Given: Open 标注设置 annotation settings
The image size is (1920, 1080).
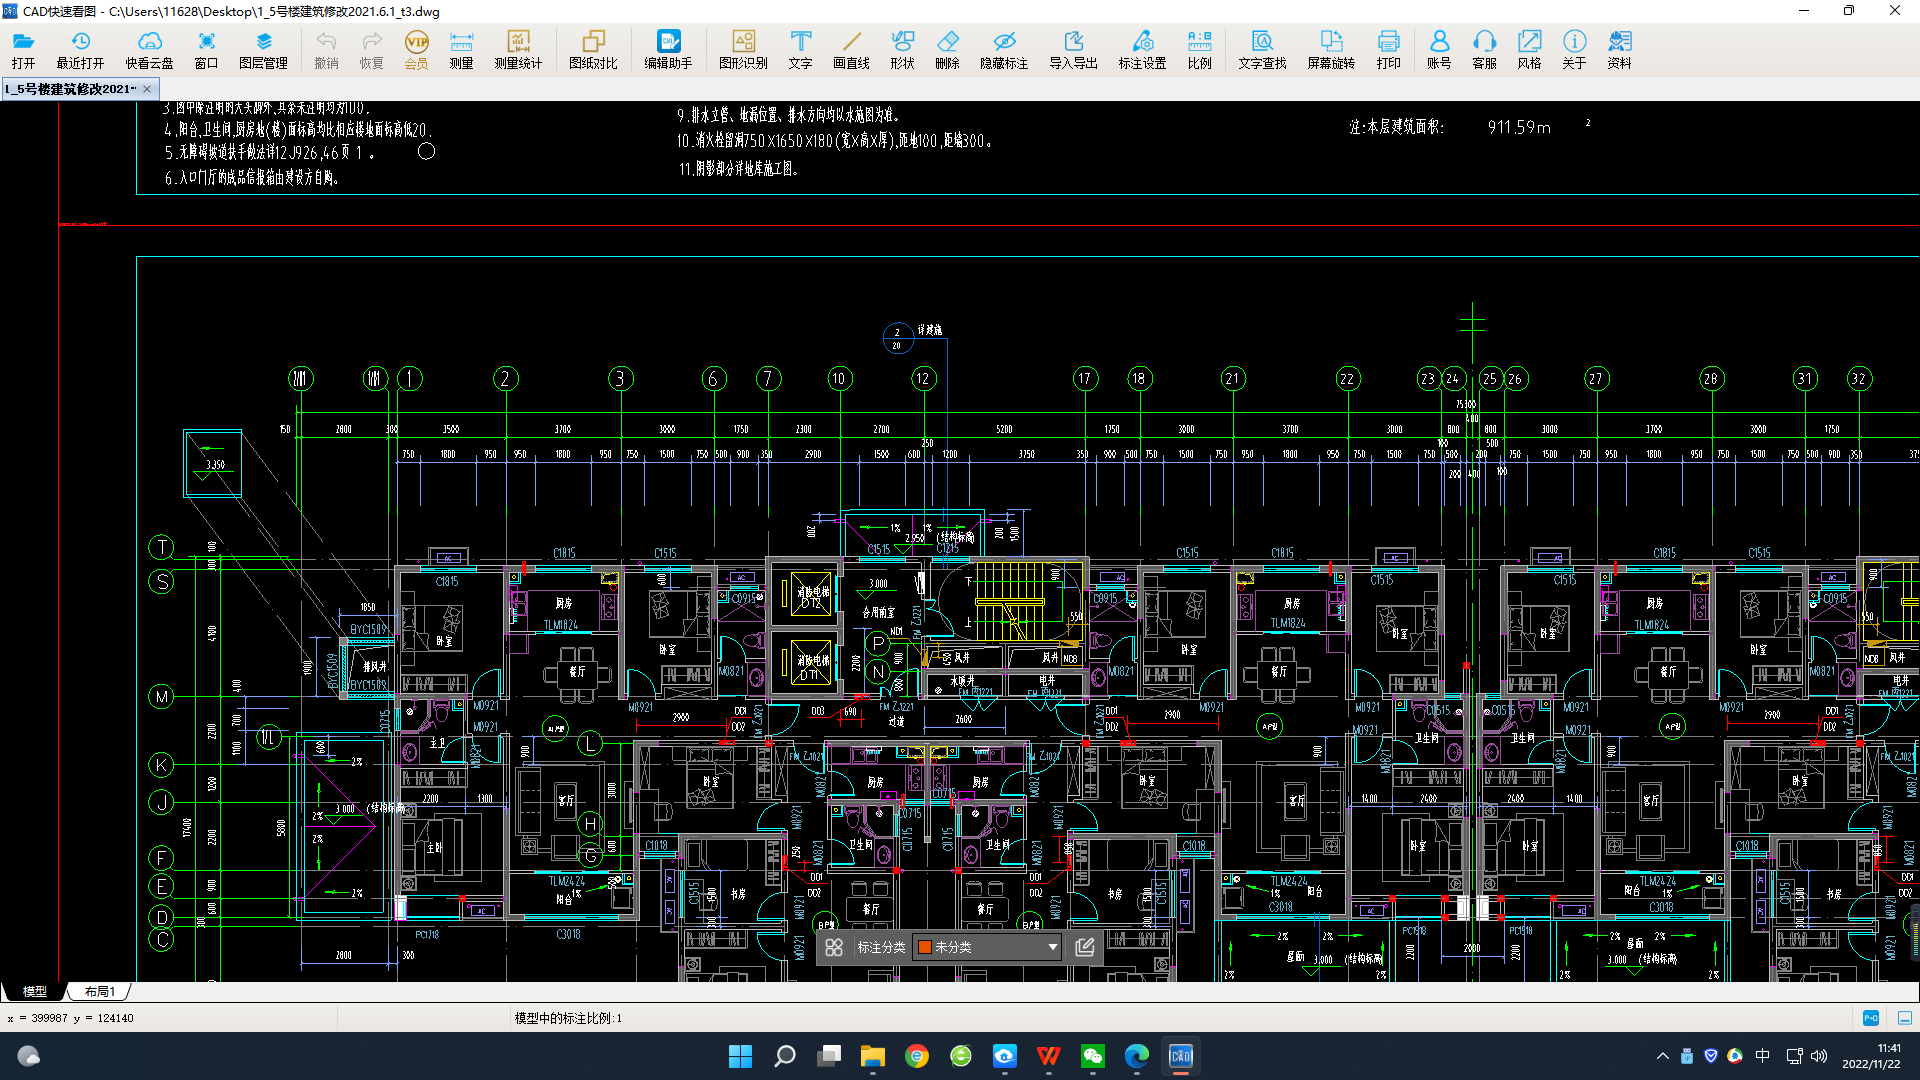Looking at the screenshot, I should point(1142,49).
